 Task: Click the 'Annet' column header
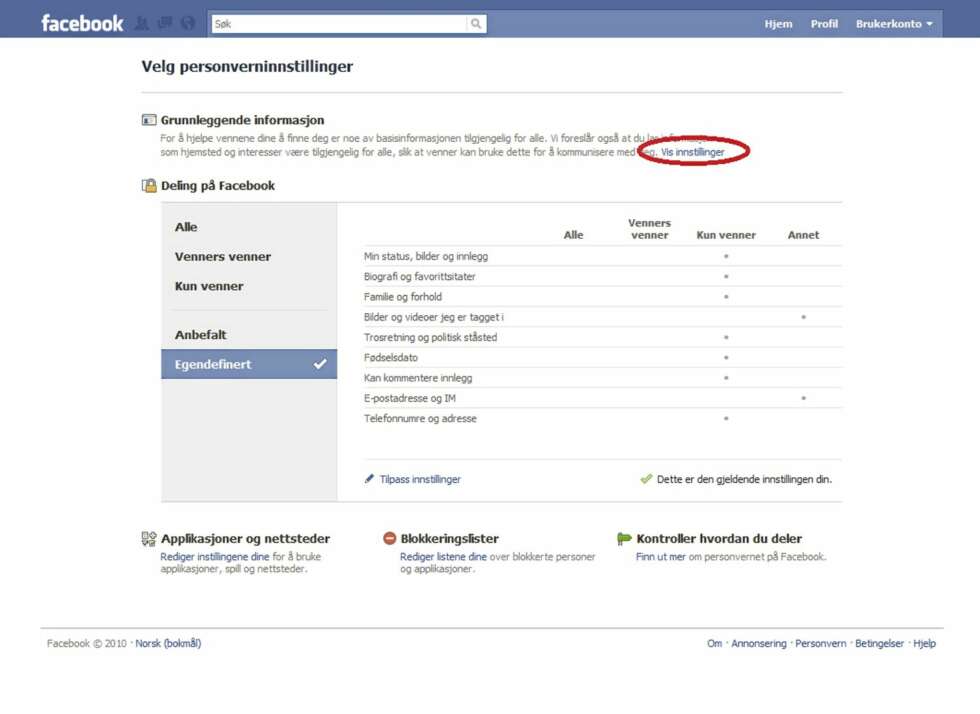tap(803, 235)
